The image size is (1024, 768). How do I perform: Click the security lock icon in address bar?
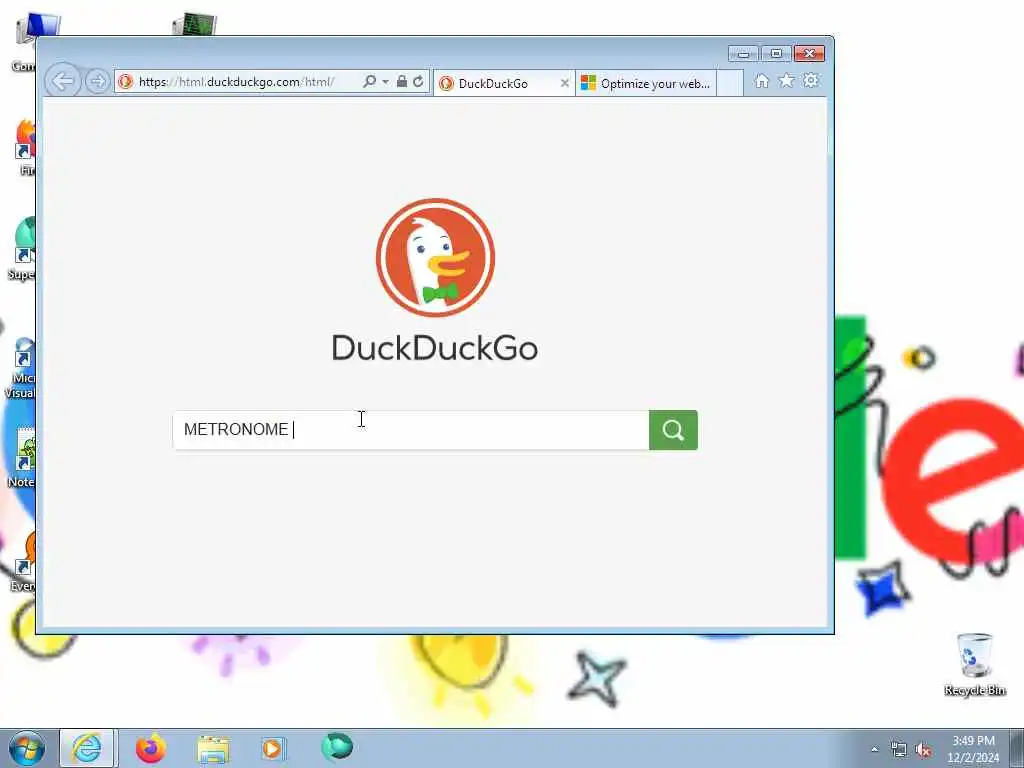tap(402, 82)
